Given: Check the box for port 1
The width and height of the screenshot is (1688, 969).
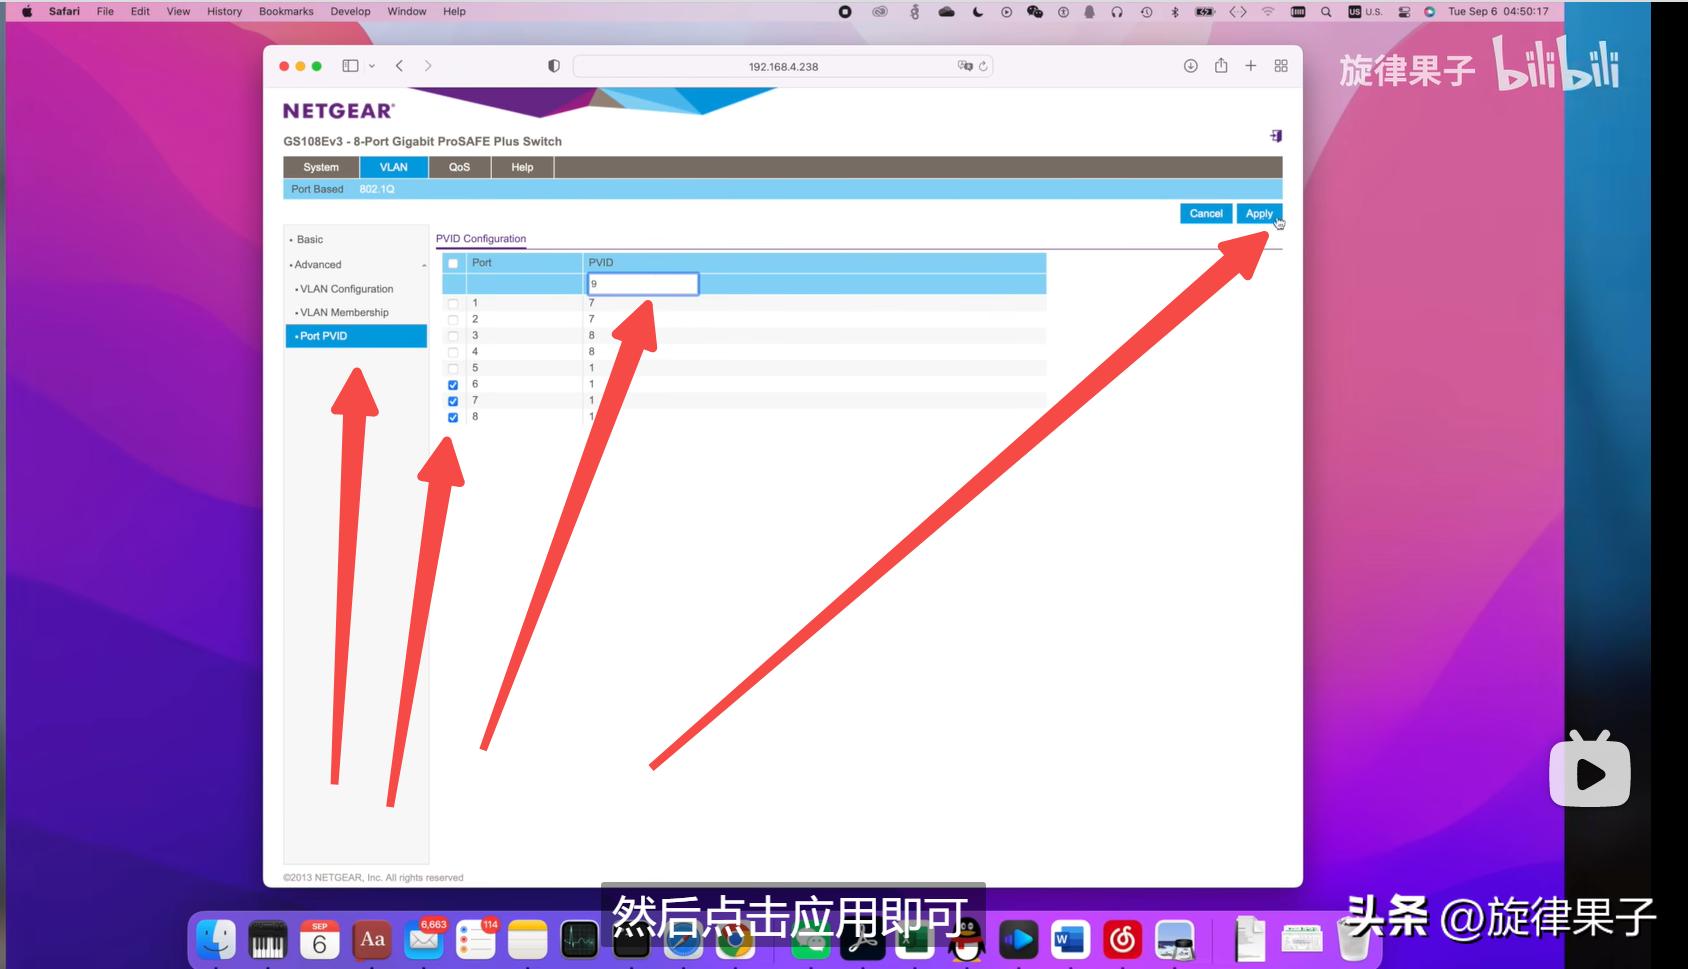Looking at the screenshot, I should click(453, 304).
